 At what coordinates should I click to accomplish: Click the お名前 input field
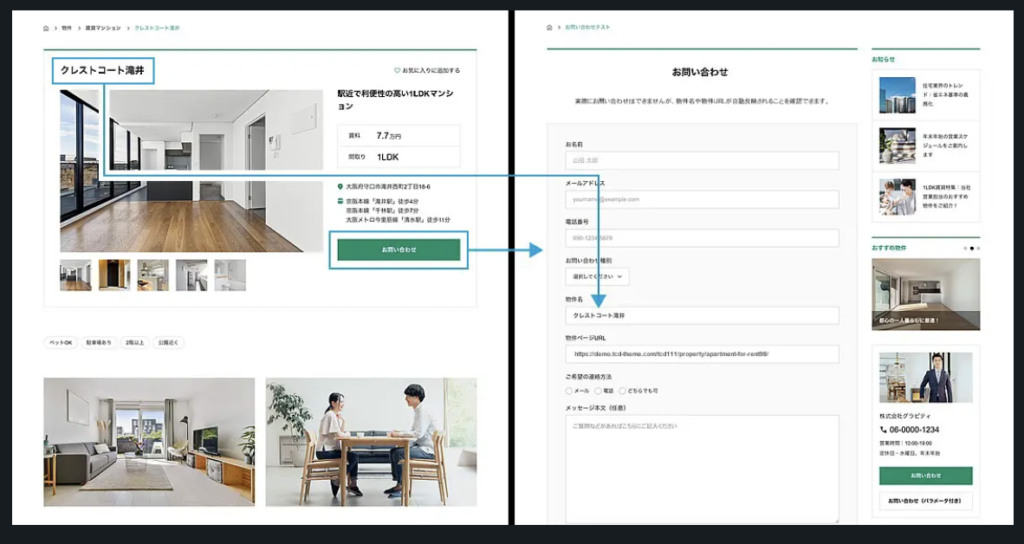(701, 160)
